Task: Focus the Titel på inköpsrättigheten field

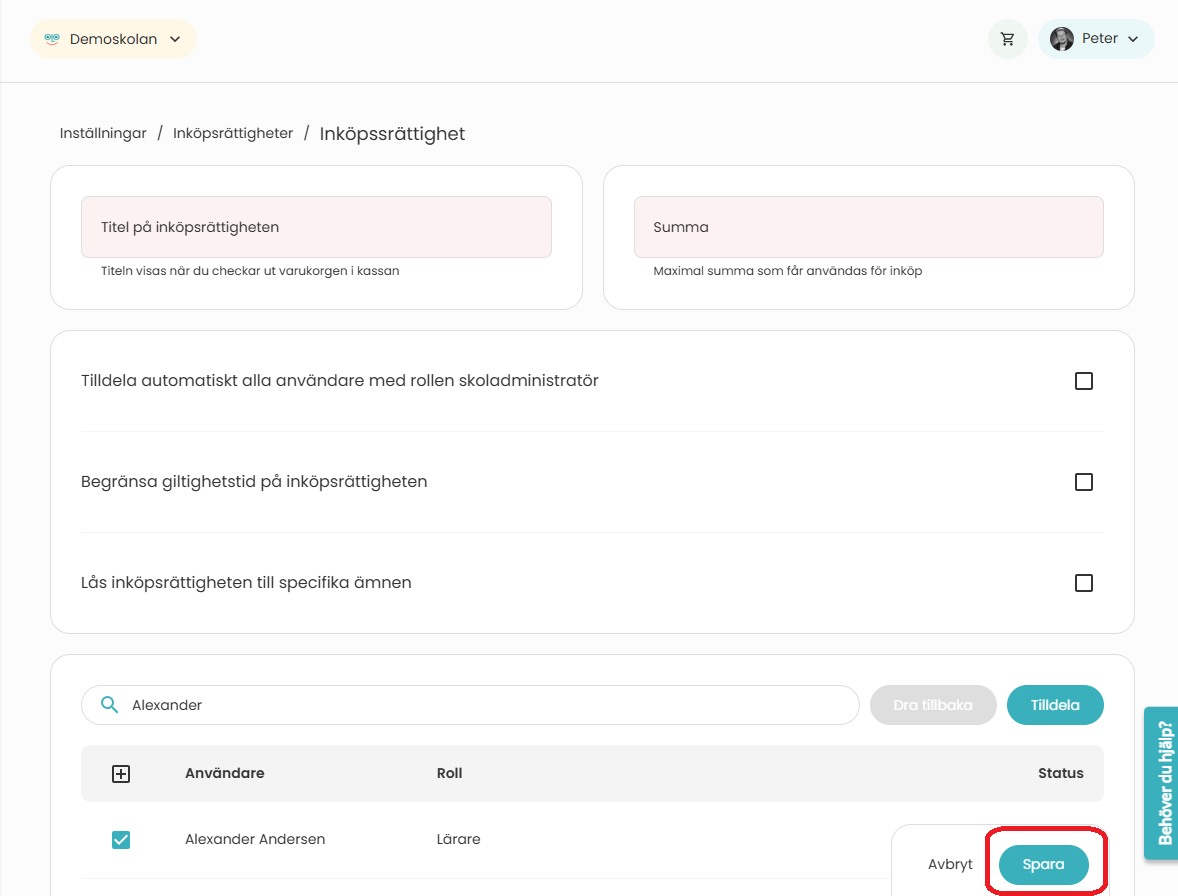Action: point(316,227)
